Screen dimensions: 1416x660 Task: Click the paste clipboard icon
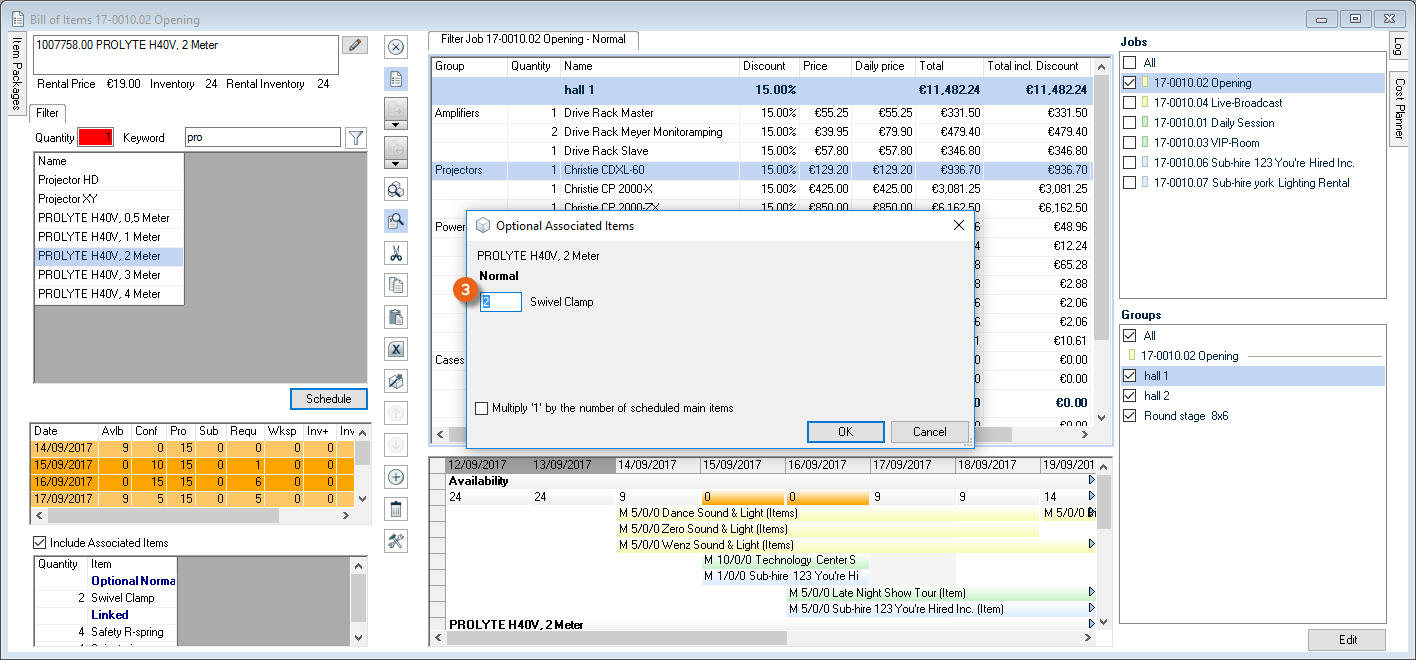click(396, 317)
